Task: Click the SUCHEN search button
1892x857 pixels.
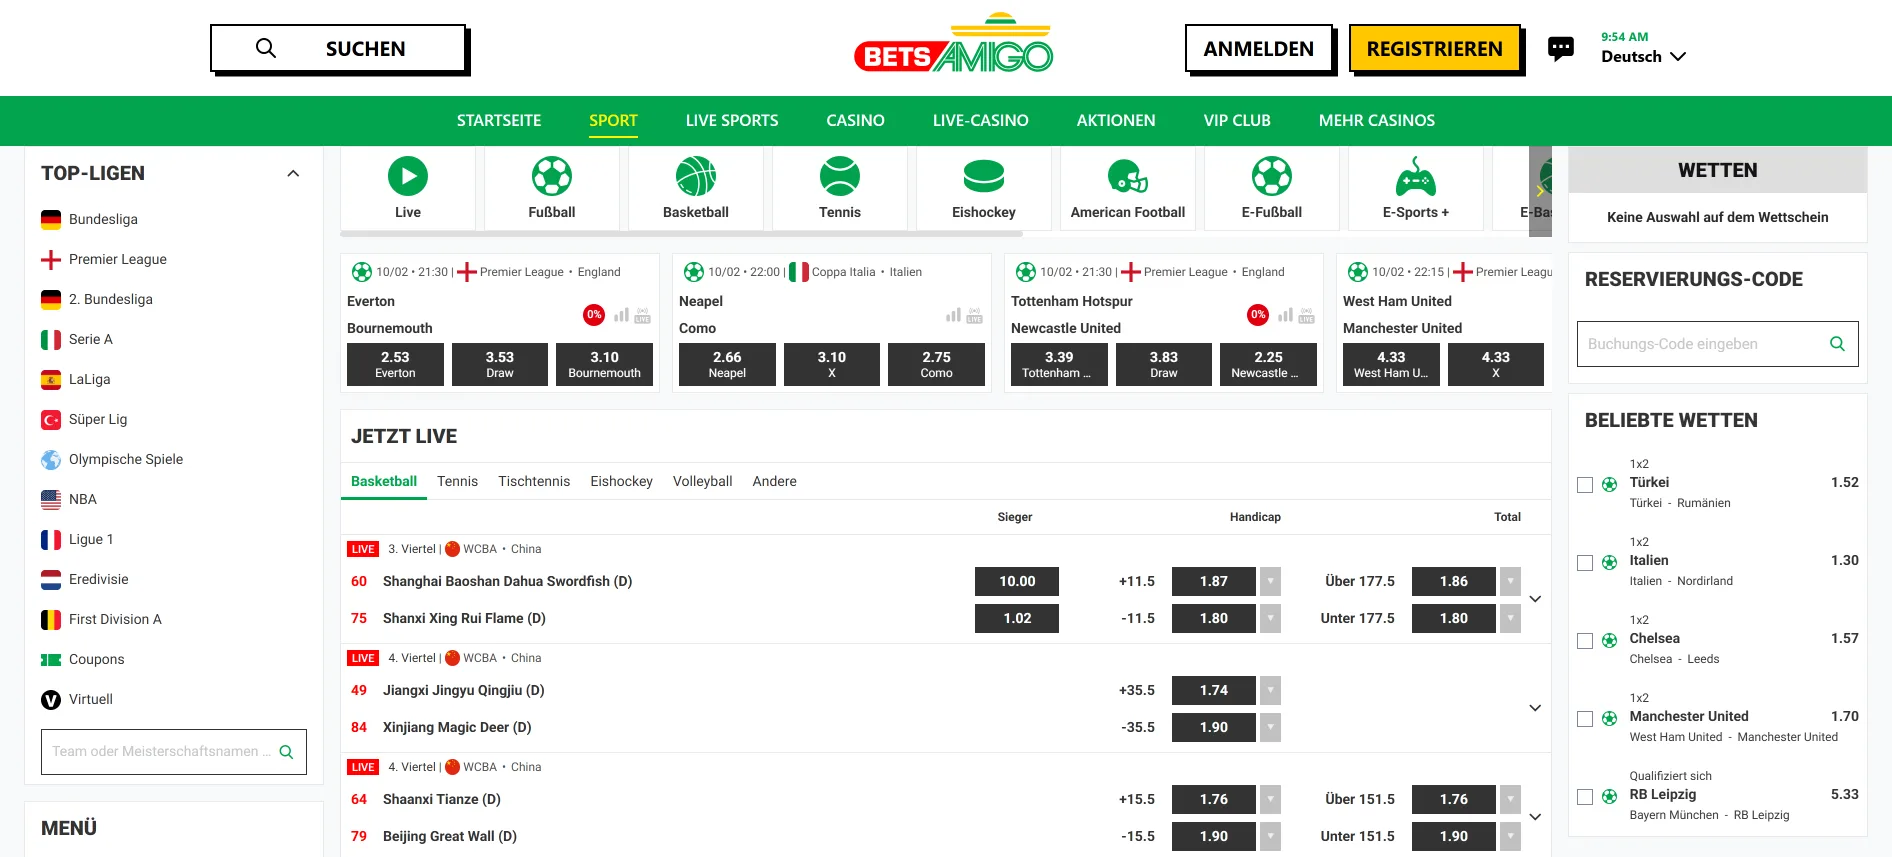Action: pyautogui.click(x=338, y=48)
